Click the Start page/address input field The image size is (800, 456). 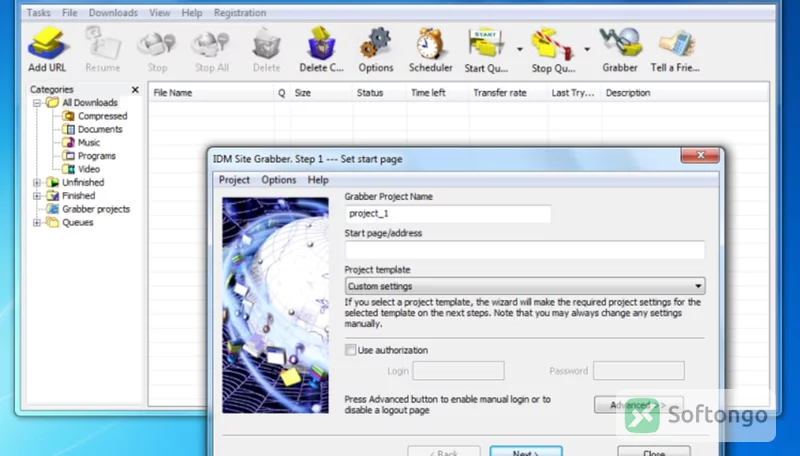click(525, 250)
